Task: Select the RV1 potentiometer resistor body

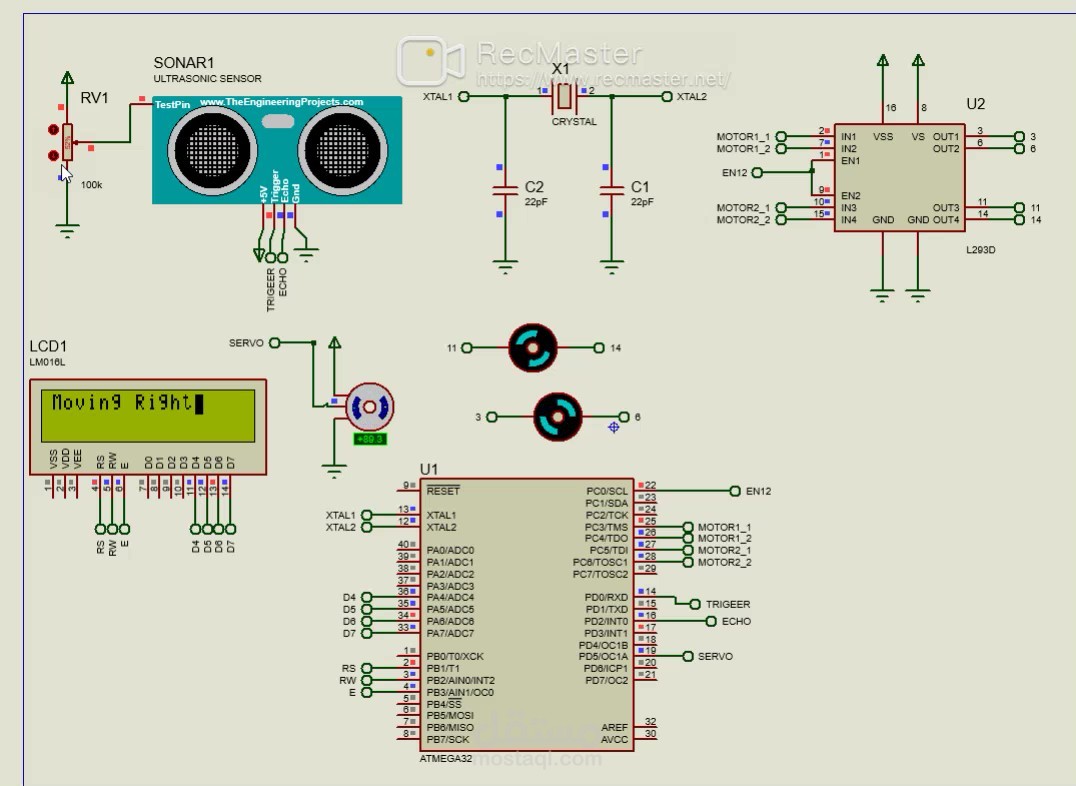Action: coord(67,143)
